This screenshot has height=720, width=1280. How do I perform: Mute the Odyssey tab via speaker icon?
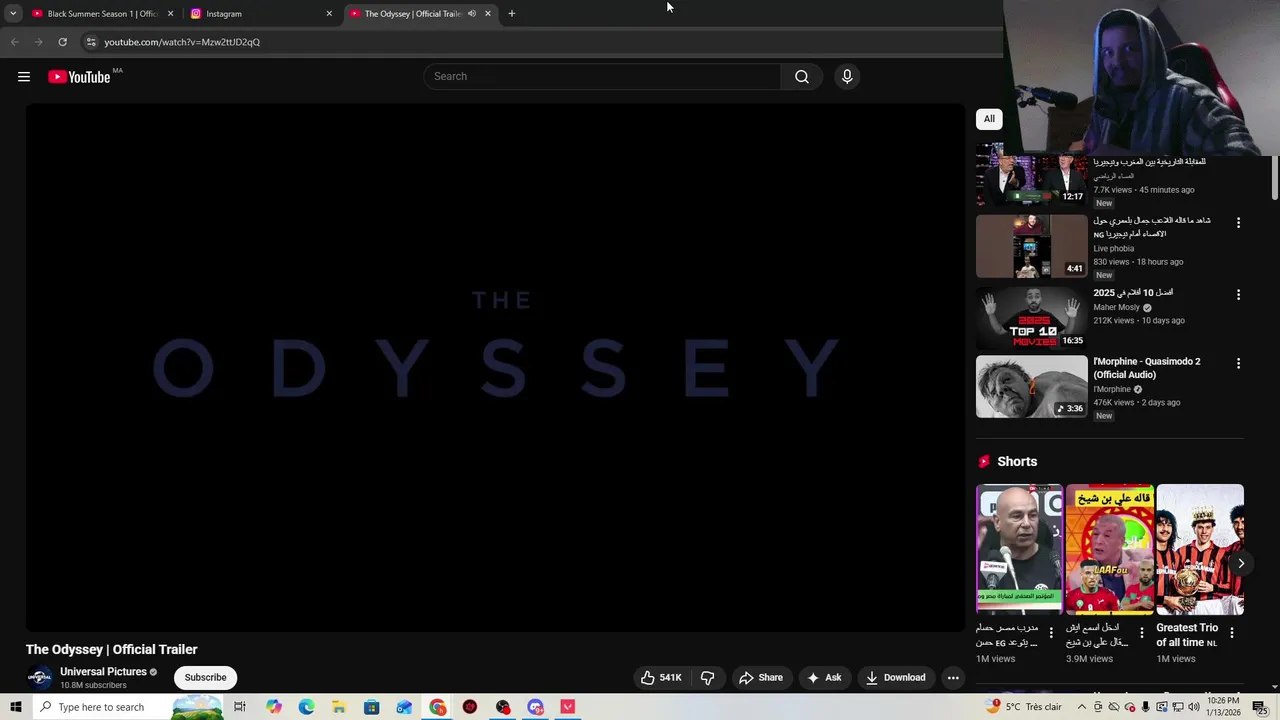tap(471, 14)
